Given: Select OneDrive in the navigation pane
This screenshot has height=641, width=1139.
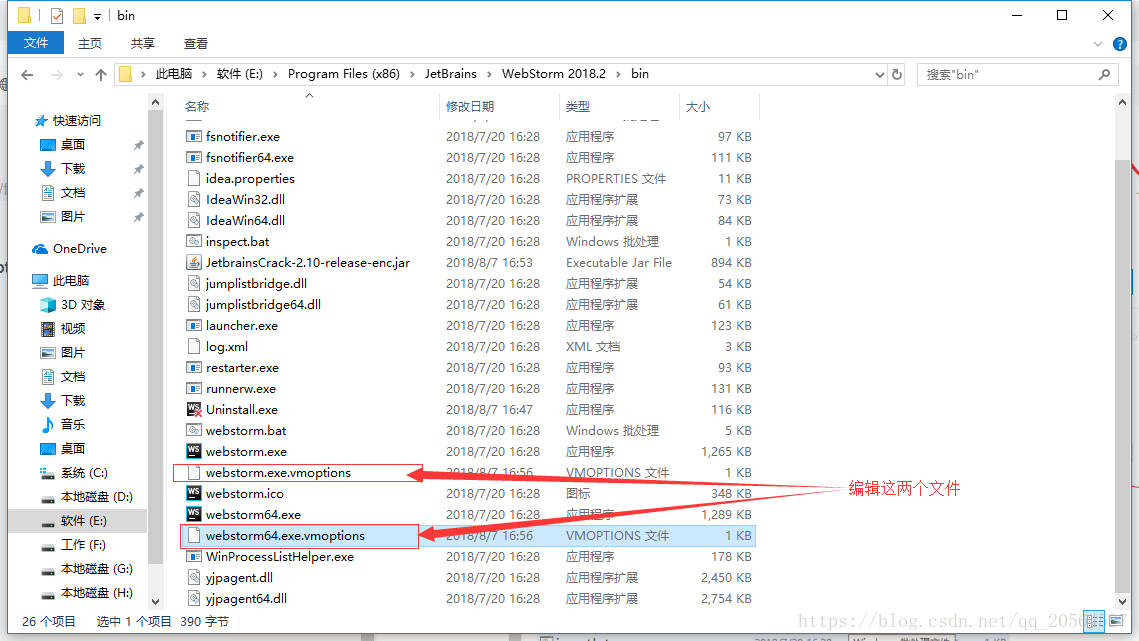Looking at the screenshot, I should 79,249.
